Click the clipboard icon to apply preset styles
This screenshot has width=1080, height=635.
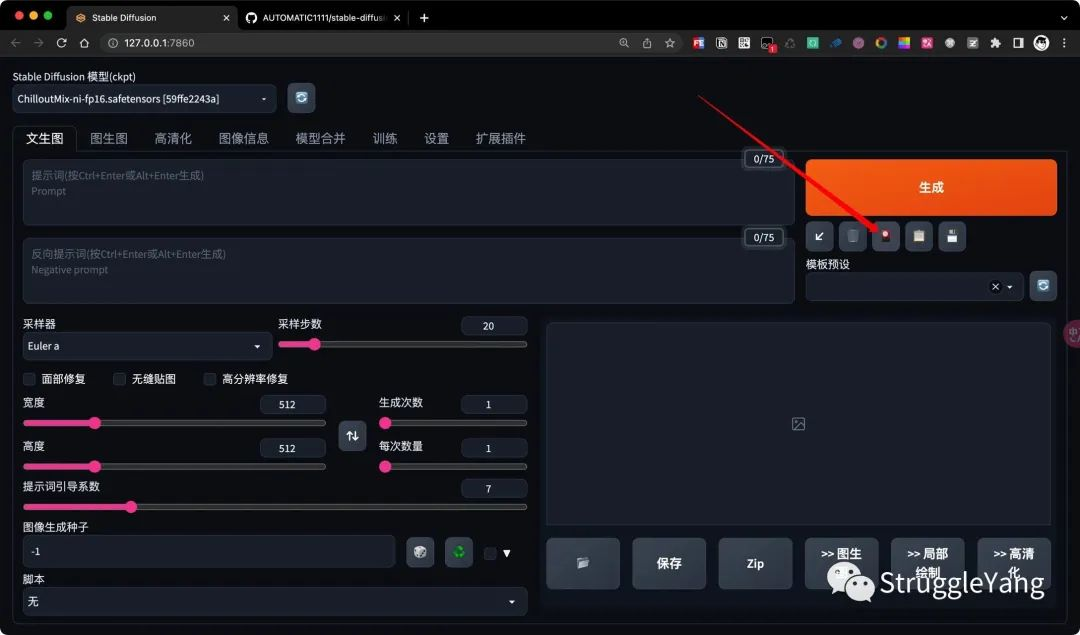[919, 236]
